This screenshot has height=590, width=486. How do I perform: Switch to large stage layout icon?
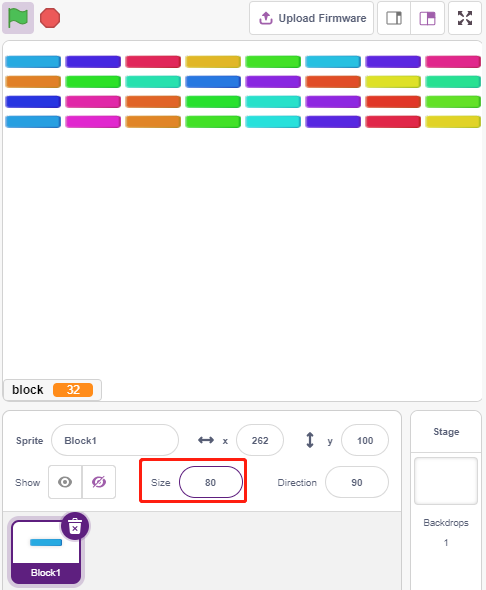(x=427, y=18)
